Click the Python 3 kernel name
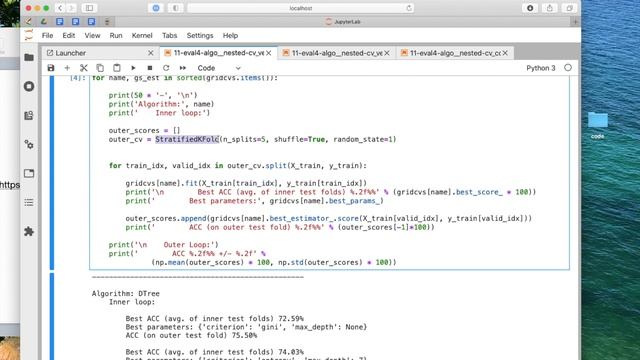Image resolution: width=640 pixels, height=360 pixels. [540, 68]
